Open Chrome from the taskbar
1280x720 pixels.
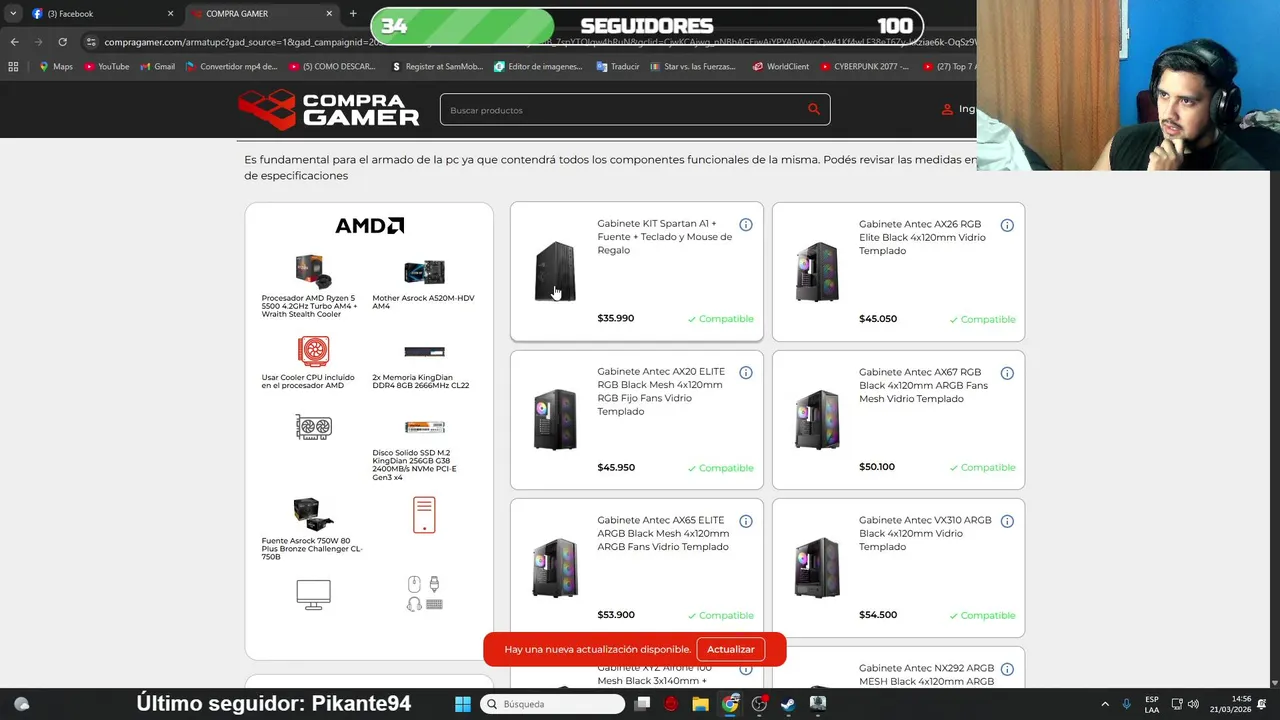[x=730, y=704]
